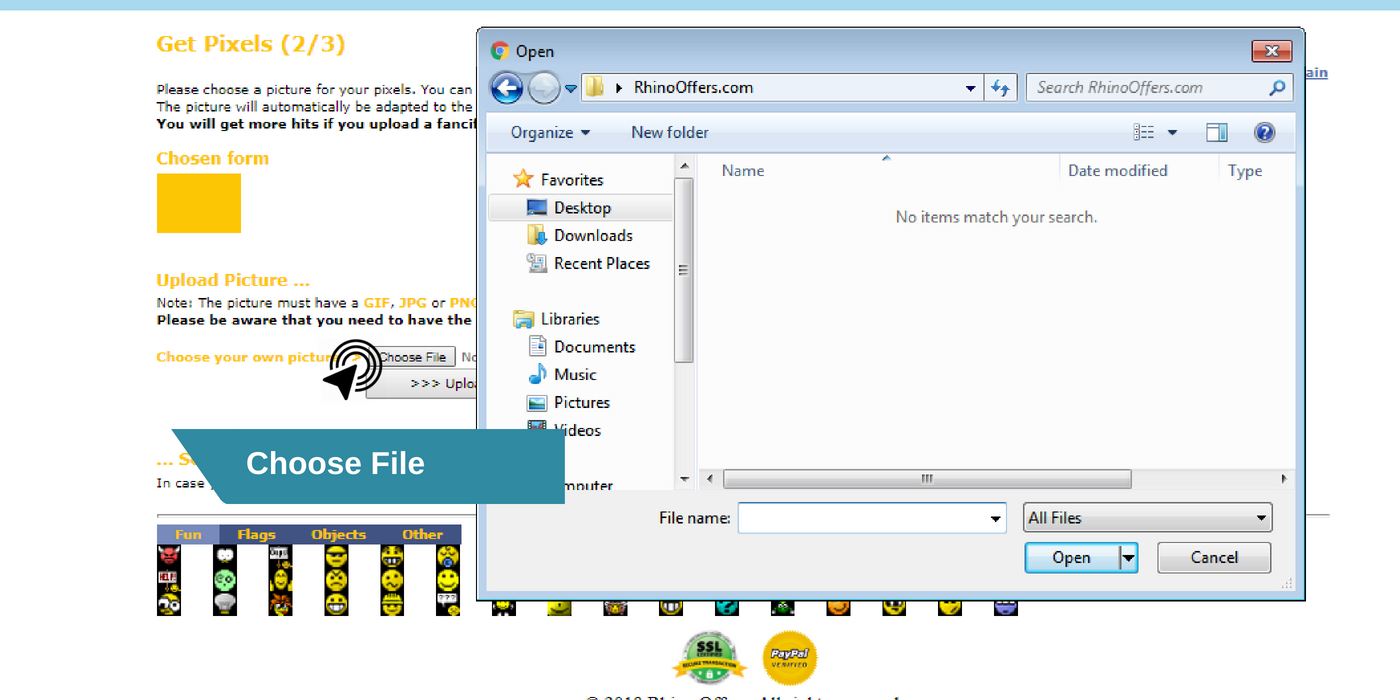
Task: Click the Open button
Action: point(1071,558)
